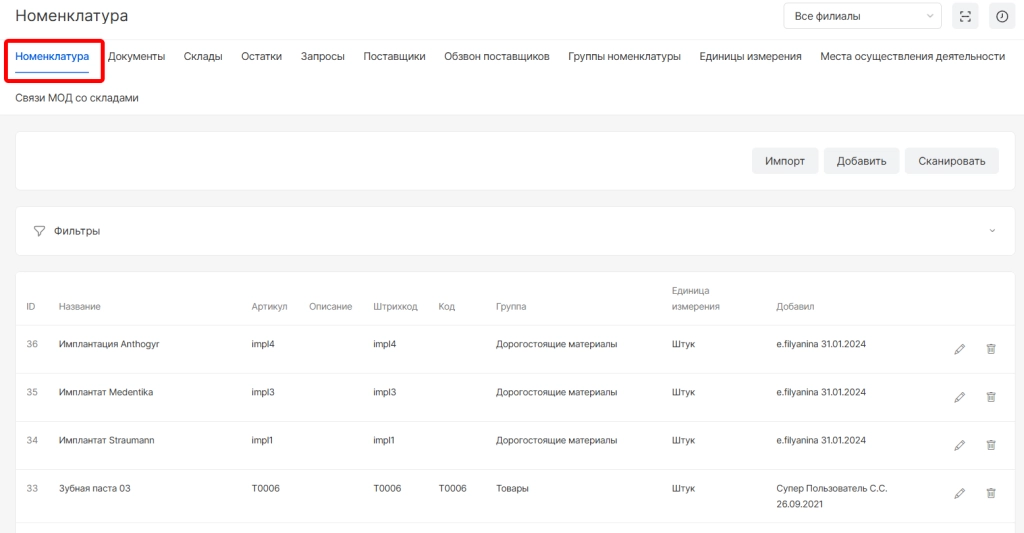Image resolution: width=1024 pixels, height=533 pixels.
Task: Edit Имплантат Straumann row pencil icon
Action: tap(959, 445)
